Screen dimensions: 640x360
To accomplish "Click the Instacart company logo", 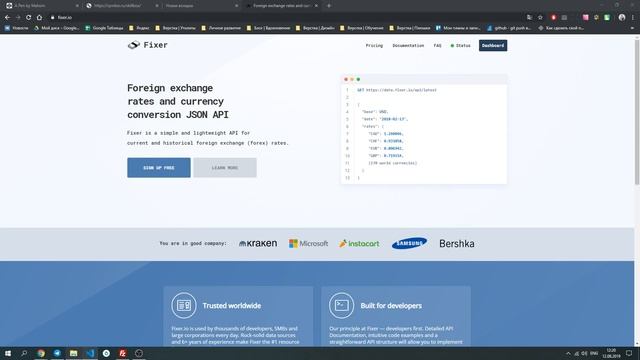I will [359, 244].
